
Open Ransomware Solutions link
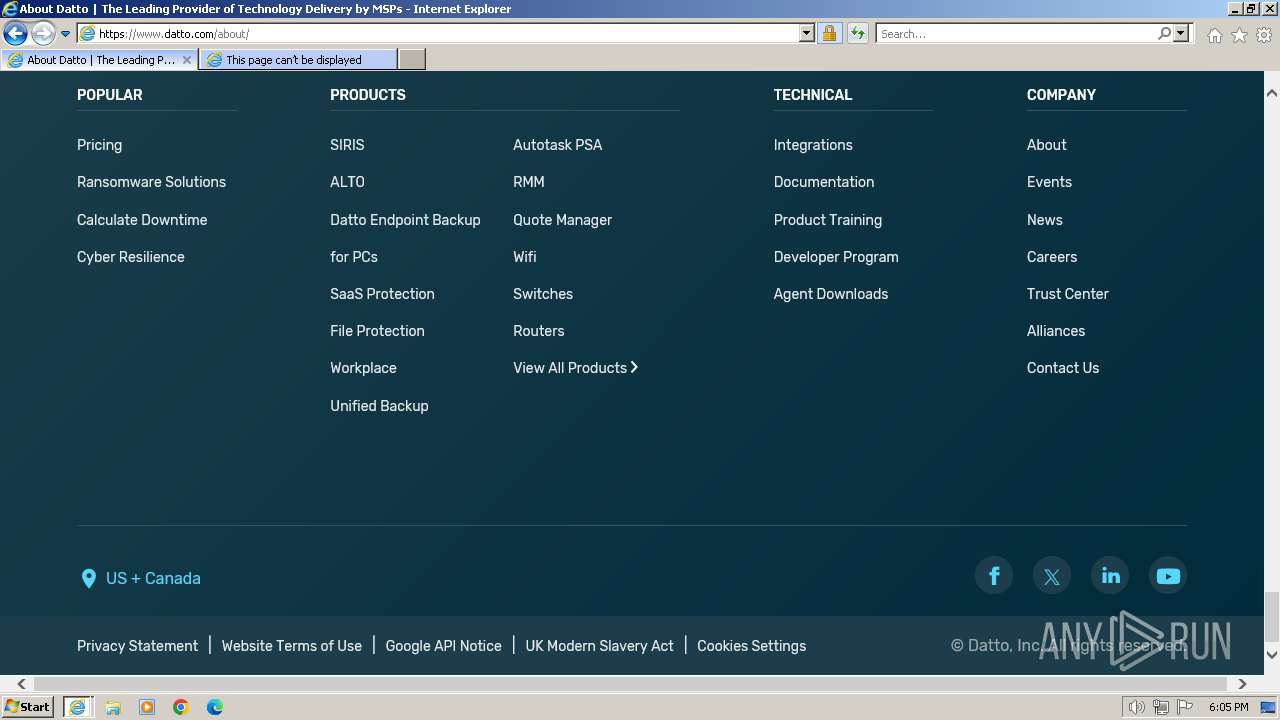pyautogui.click(x=151, y=182)
